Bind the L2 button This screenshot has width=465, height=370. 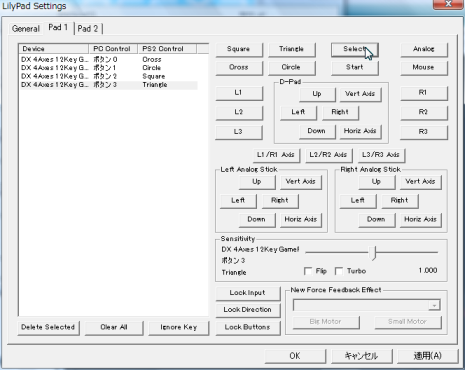pyautogui.click(x=239, y=112)
